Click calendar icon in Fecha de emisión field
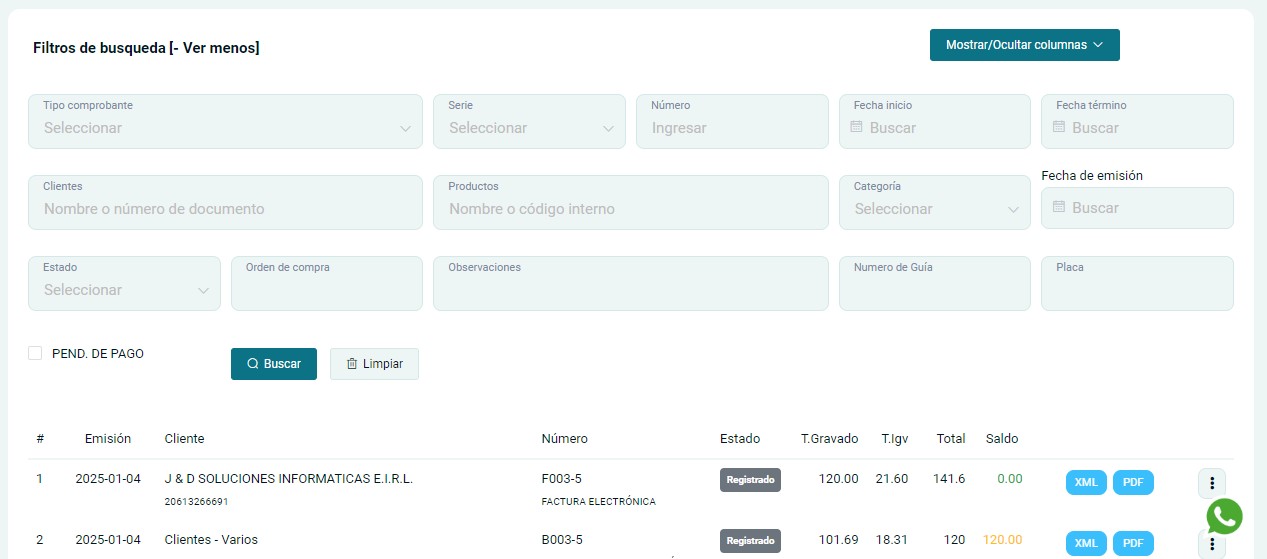1267x559 pixels. pos(1059,208)
